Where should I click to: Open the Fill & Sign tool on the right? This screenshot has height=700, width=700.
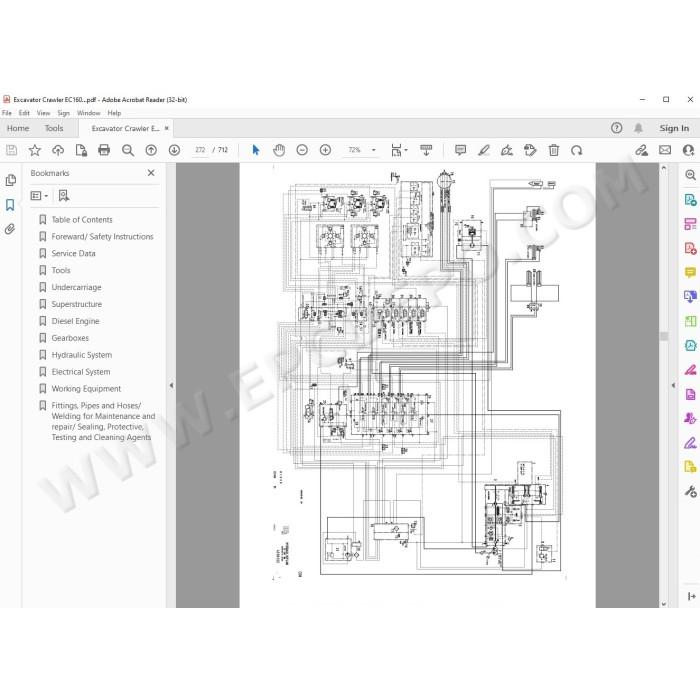pyautogui.click(x=690, y=443)
